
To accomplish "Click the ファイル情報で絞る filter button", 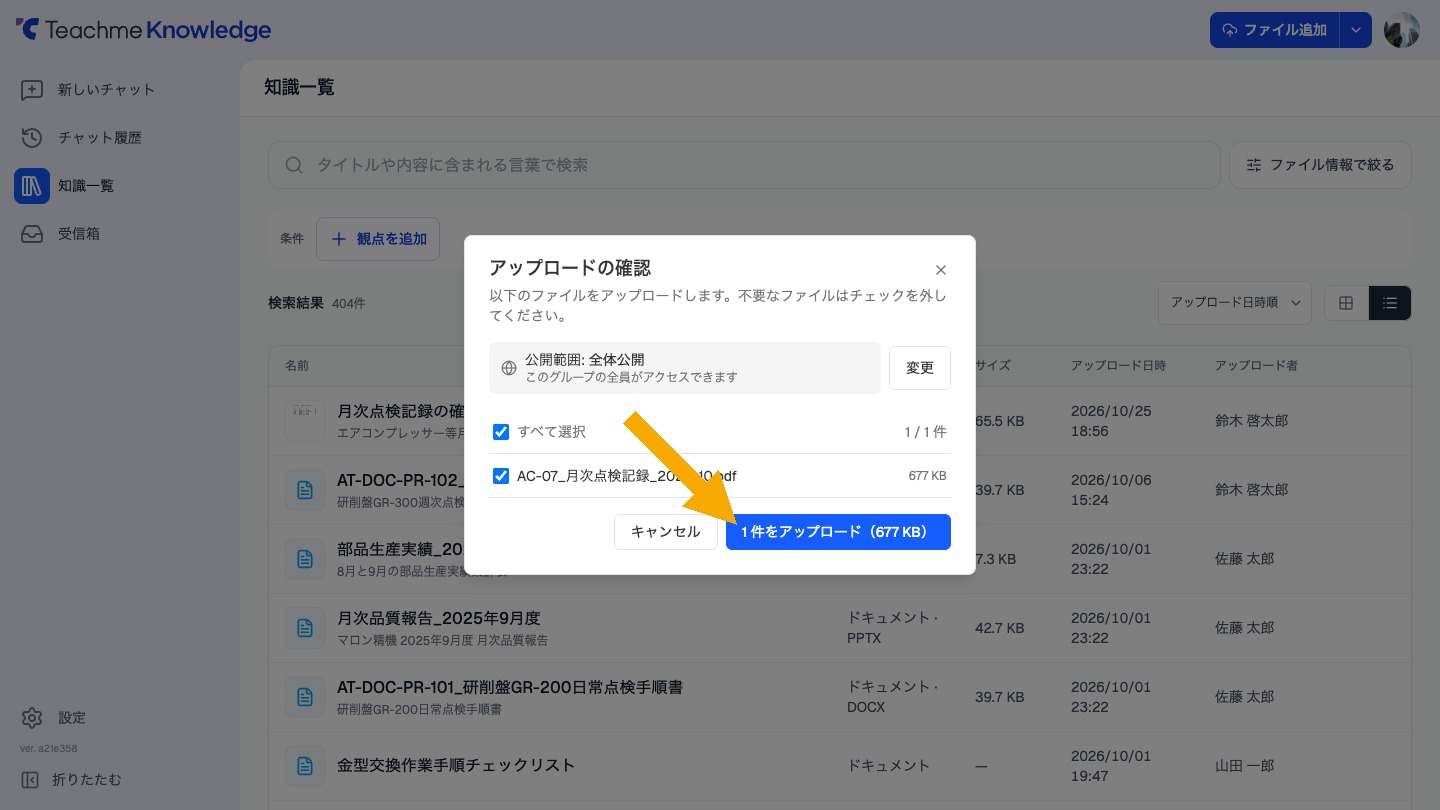I will coord(1320,165).
